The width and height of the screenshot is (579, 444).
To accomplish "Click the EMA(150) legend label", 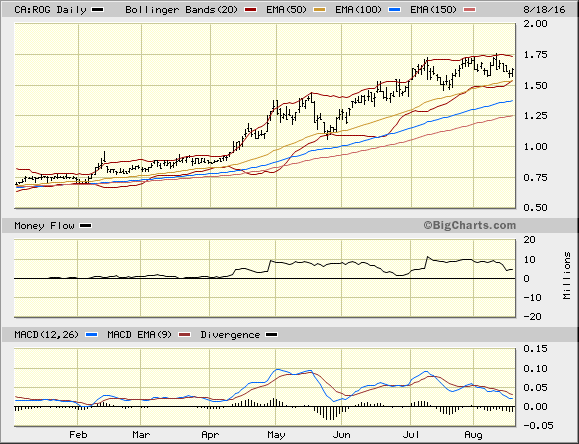I will (434, 10).
